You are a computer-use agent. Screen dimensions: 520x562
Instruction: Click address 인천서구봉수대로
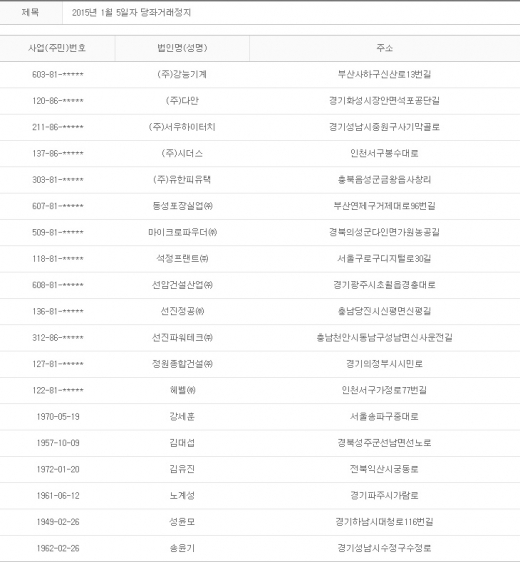(x=385, y=153)
